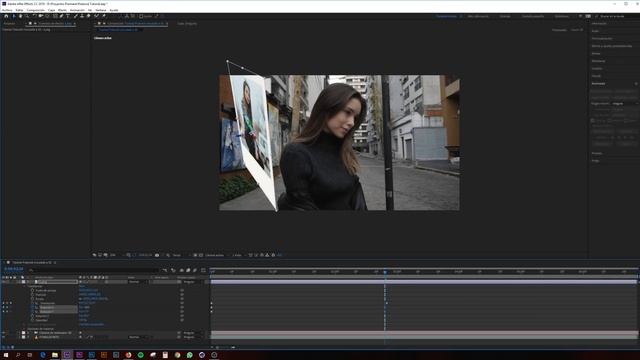Expand the Efectos y ajustes preestablecidos panel

(x=612, y=46)
